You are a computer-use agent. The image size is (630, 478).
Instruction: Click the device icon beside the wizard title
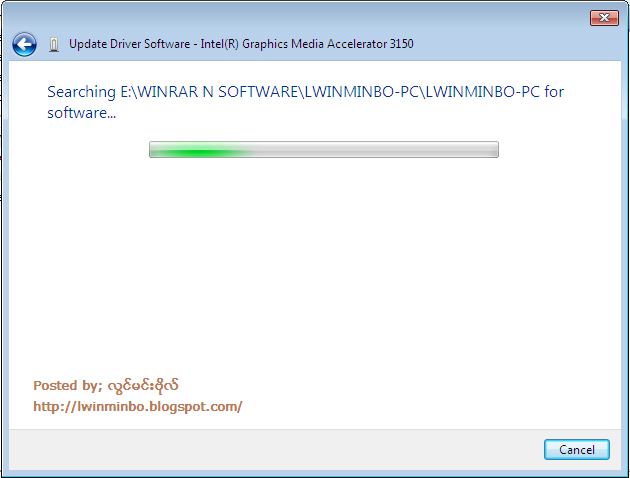pos(54,44)
